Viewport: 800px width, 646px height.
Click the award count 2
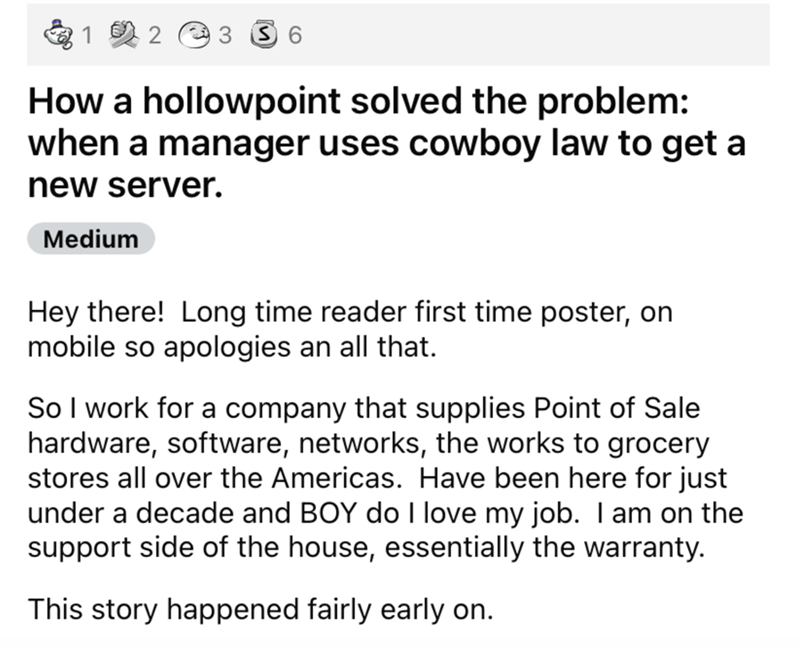click(x=153, y=37)
